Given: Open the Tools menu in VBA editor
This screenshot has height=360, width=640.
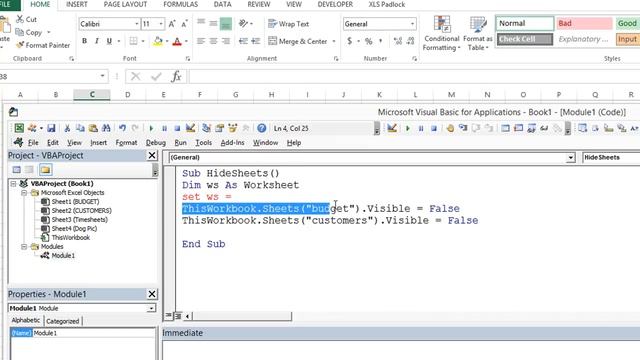Looking at the screenshot, I should [x=203, y=142].
